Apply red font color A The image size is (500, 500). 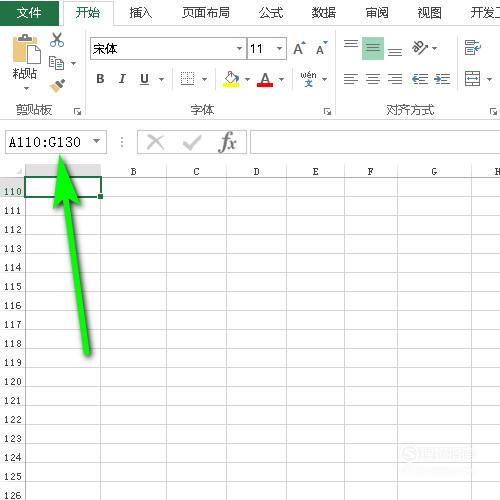pyautogui.click(x=265, y=79)
